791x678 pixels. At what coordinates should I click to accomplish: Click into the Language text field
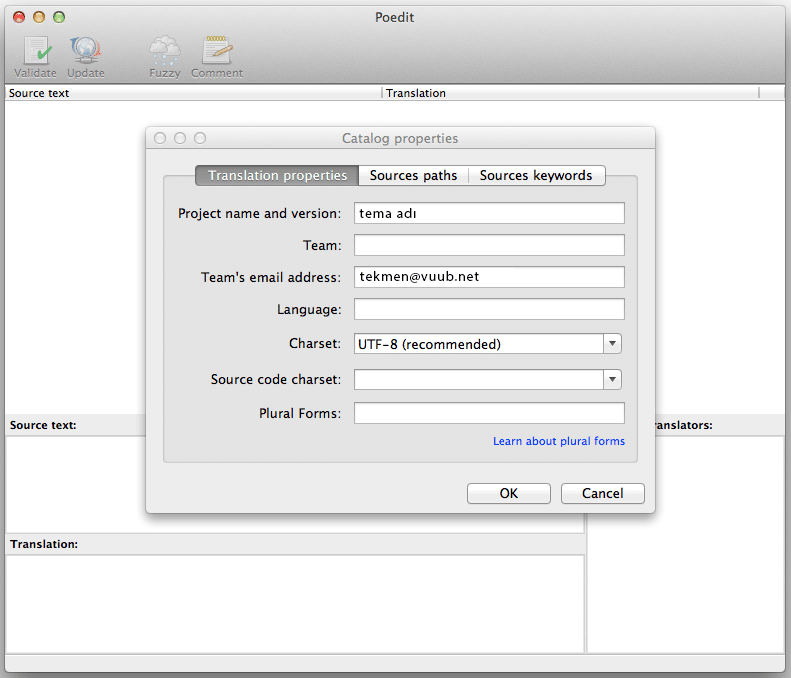(x=489, y=309)
